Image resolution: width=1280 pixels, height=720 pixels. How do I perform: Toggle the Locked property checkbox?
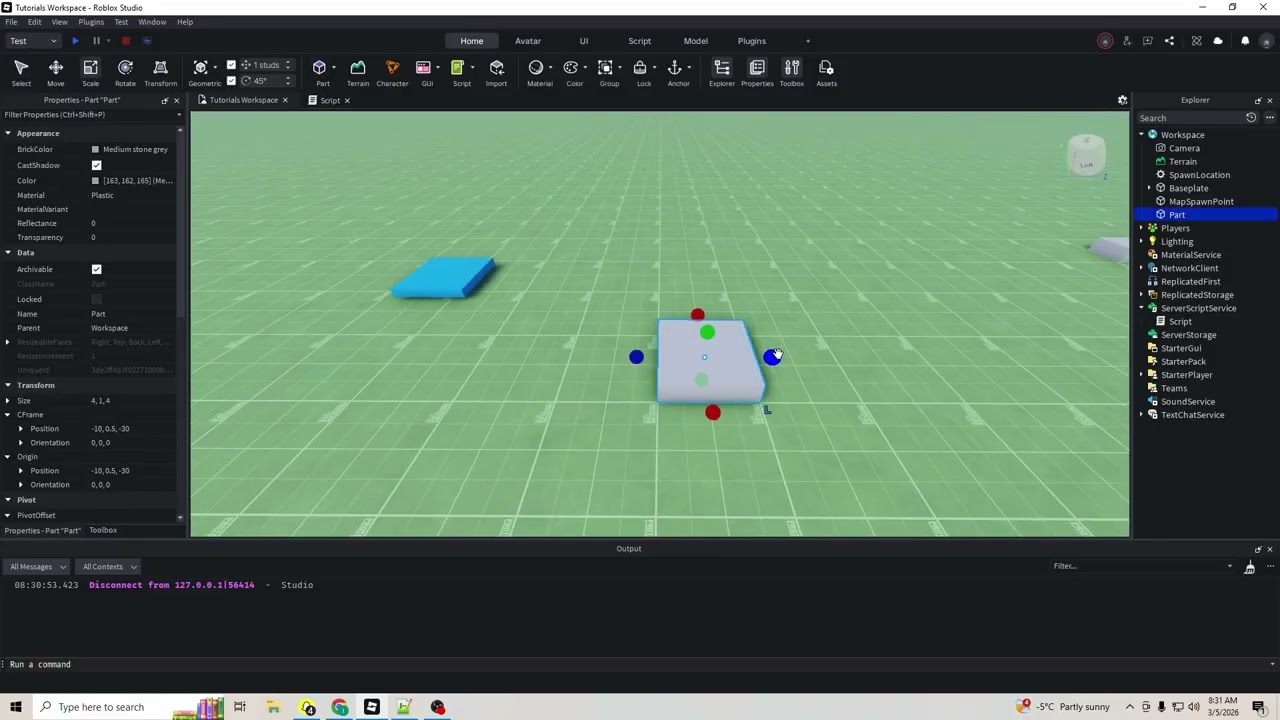(x=96, y=299)
